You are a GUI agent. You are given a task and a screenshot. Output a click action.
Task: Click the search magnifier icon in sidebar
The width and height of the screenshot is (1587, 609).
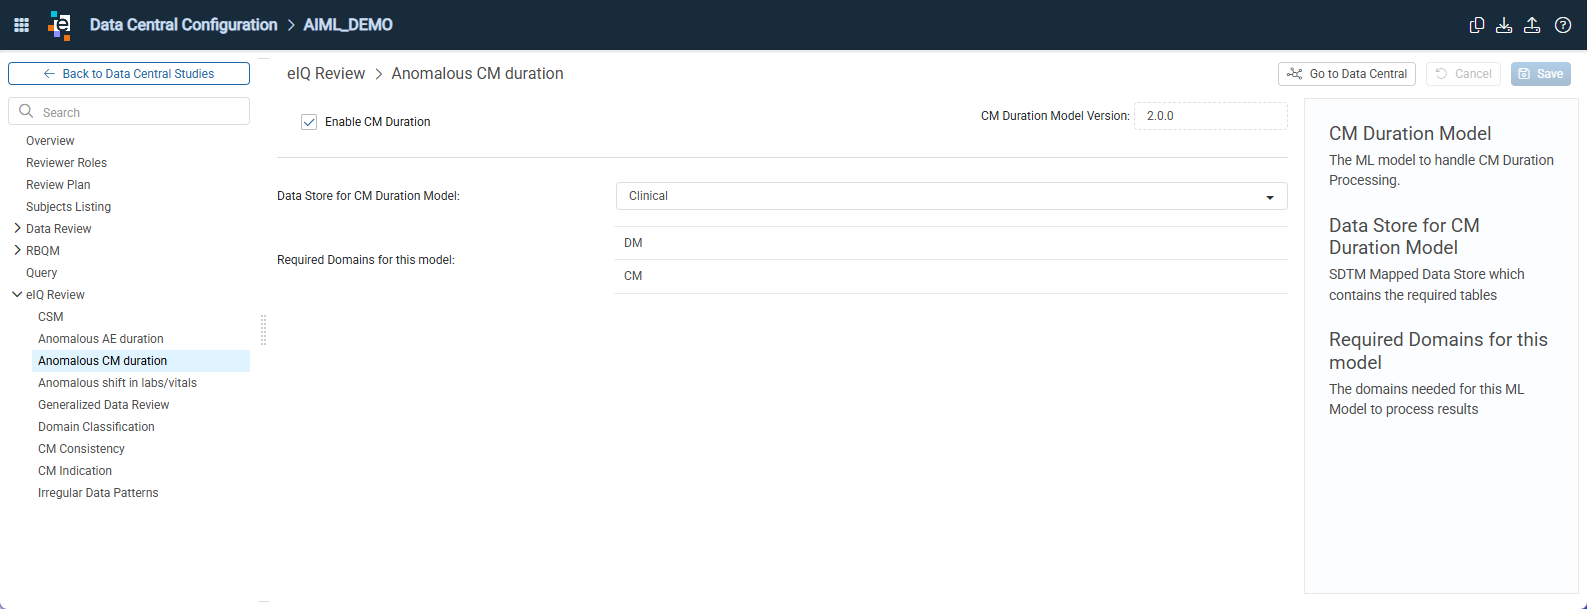(27, 111)
